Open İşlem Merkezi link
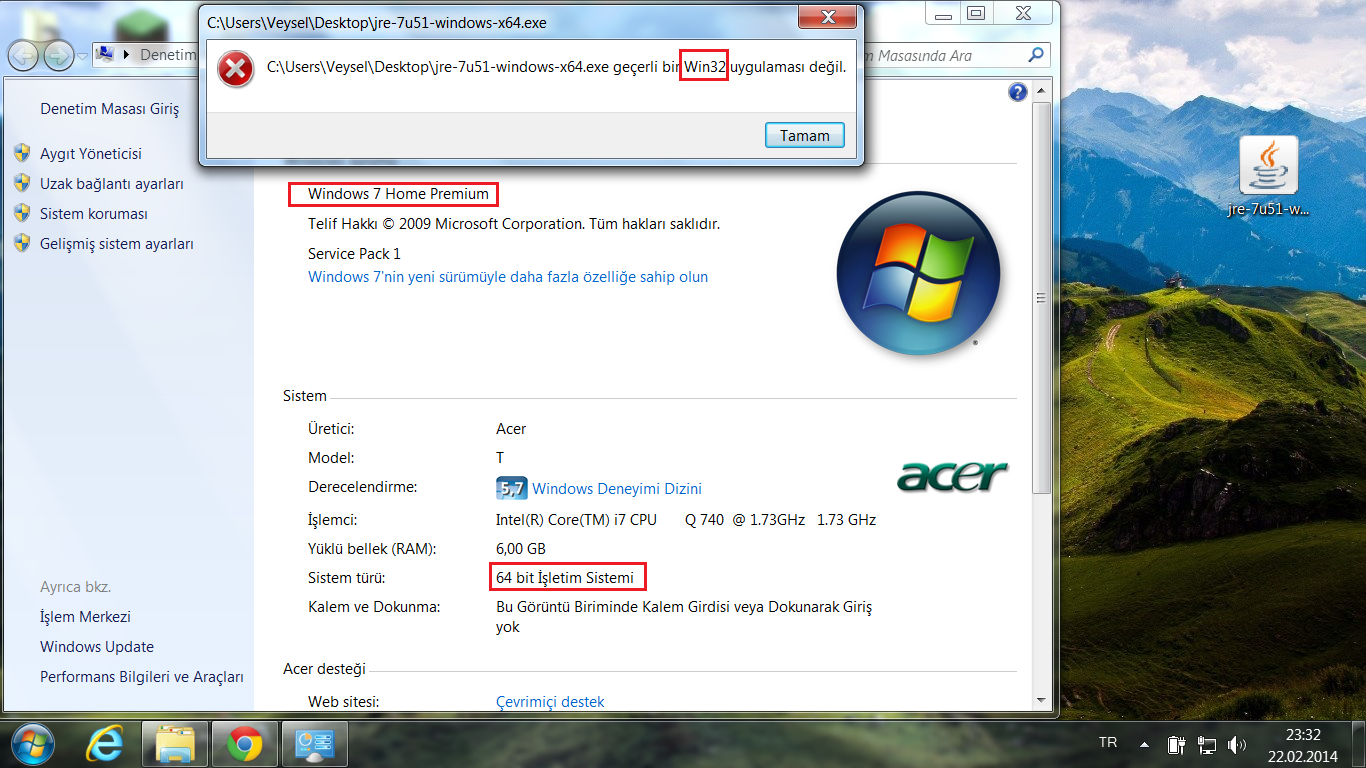Screen dimensions: 1366x768 point(85,617)
